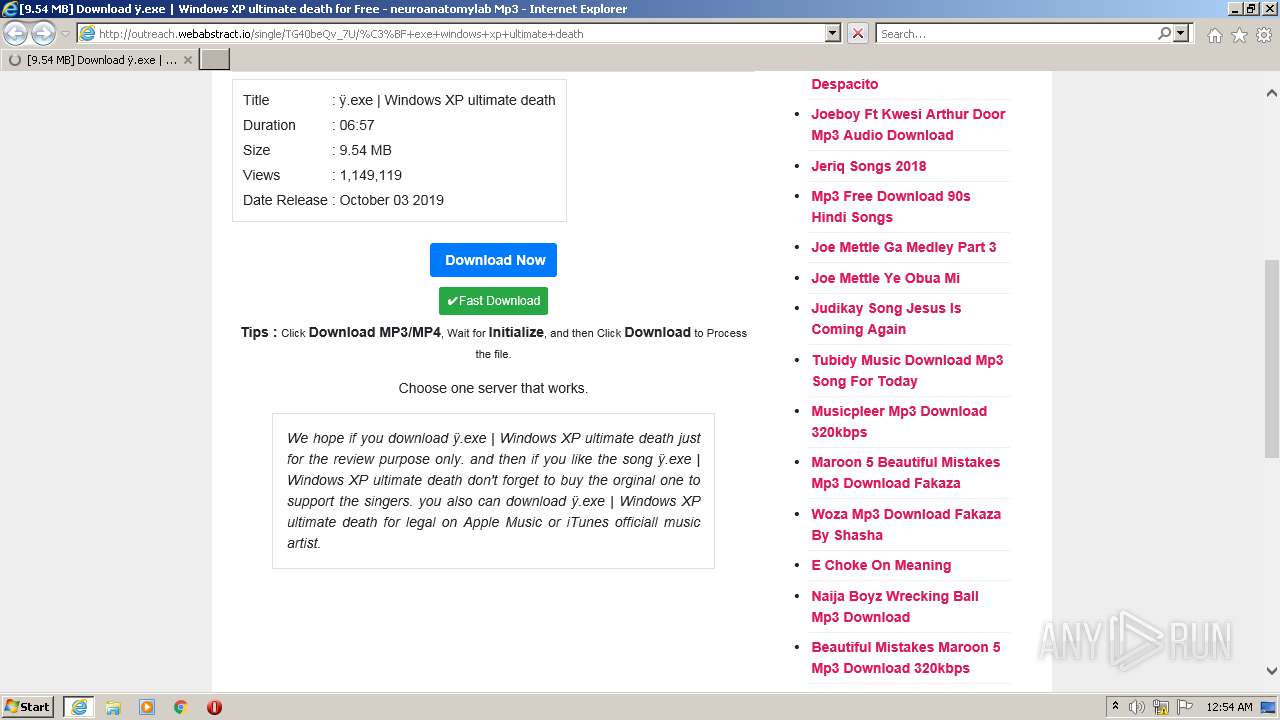Open Judikay Song Jesus Is Coming Again
Image resolution: width=1280 pixels, height=720 pixels.
886,319
